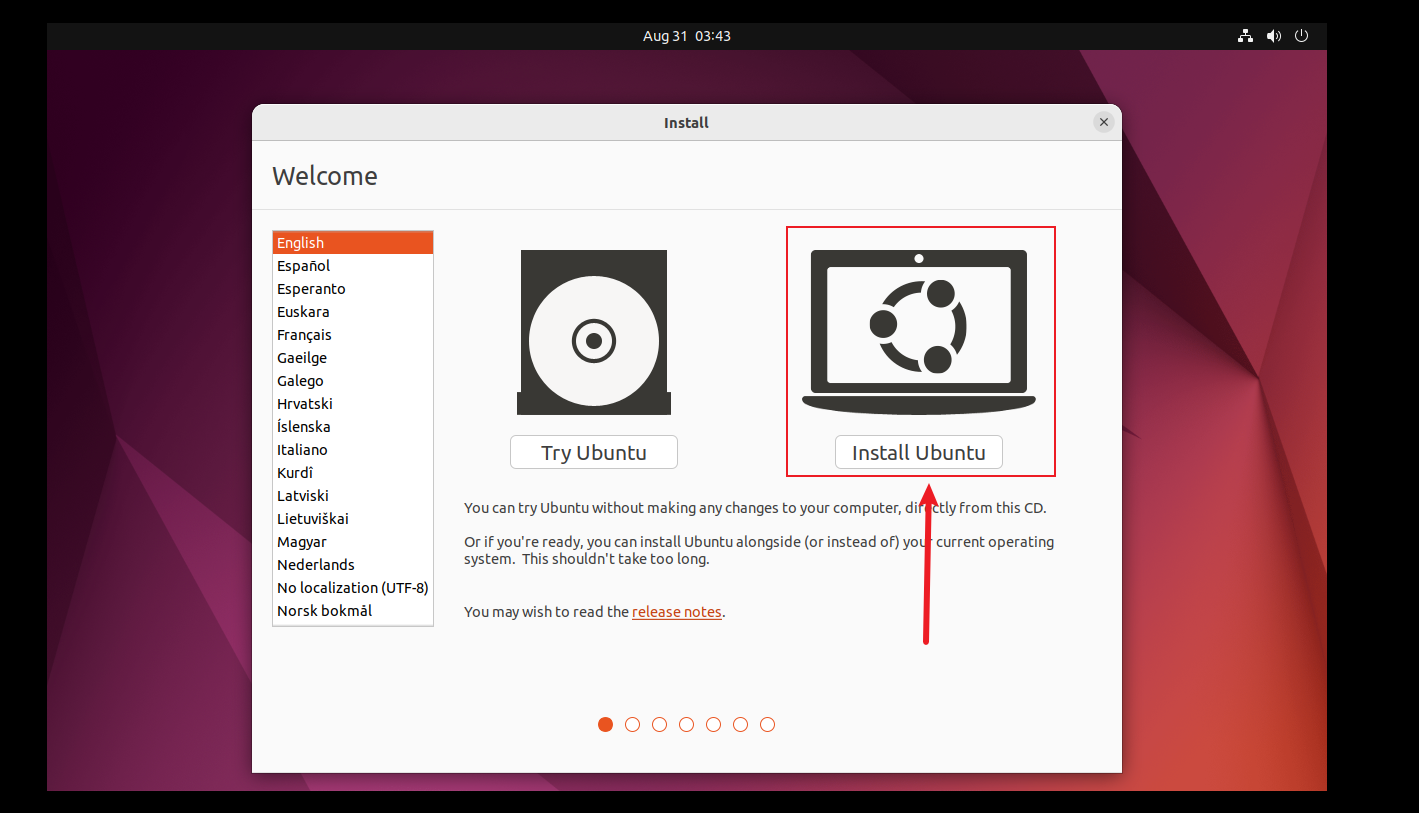Select Latviski in the language list
The height and width of the screenshot is (813, 1419).
[x=353, y=496]
